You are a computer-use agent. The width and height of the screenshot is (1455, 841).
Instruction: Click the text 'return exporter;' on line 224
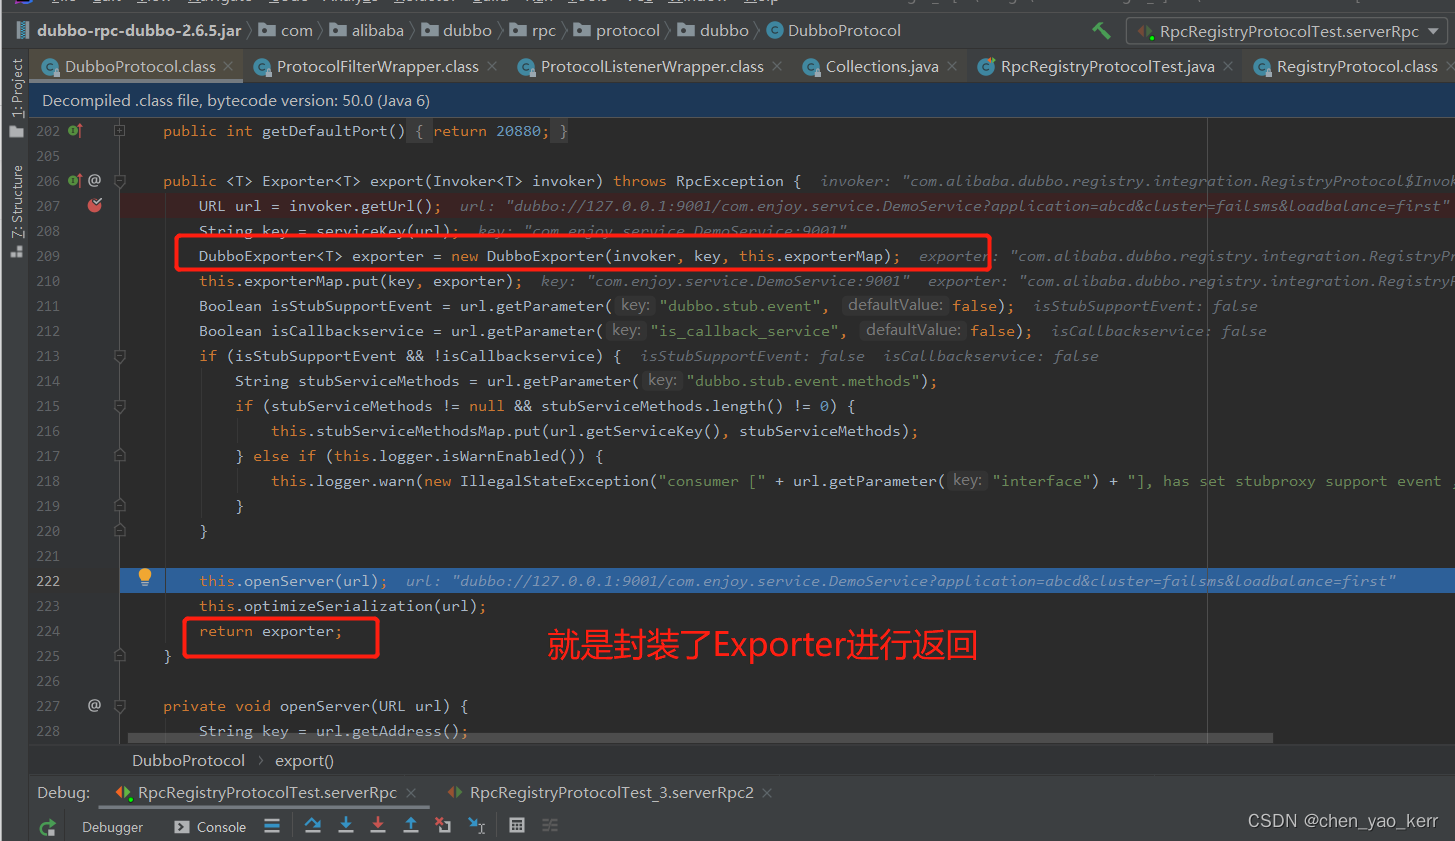pos(270,631)
